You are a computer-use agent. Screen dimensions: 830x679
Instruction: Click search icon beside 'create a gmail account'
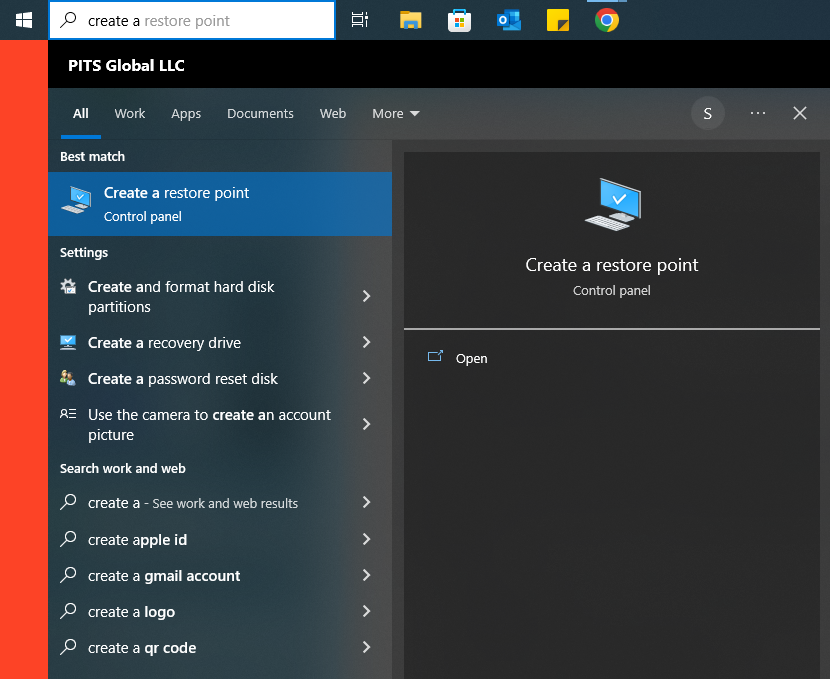[x=68, y=575]
